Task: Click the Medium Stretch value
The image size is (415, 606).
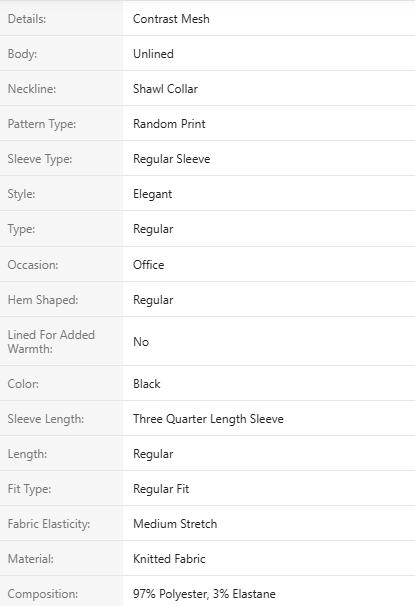Action: 175,524
